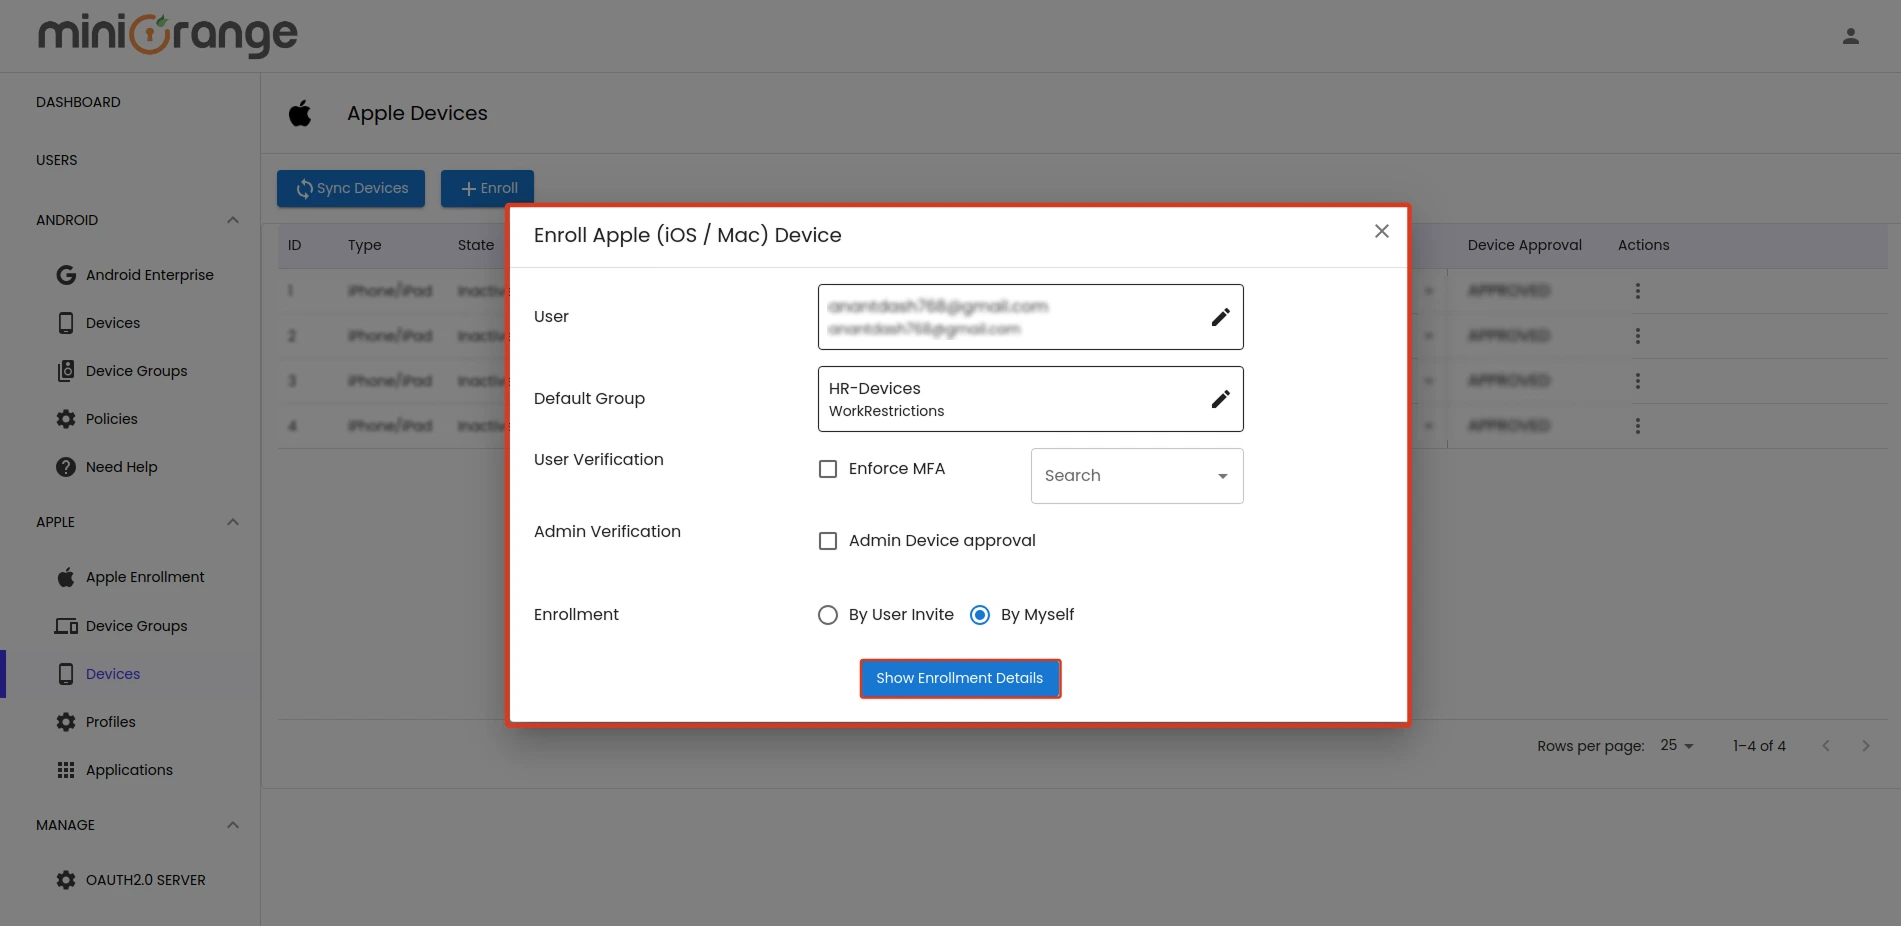1901x926 pixels.
Task: Open Applications grid icon in sidebar
Action: pyautogui.click(x=66, y=769)
